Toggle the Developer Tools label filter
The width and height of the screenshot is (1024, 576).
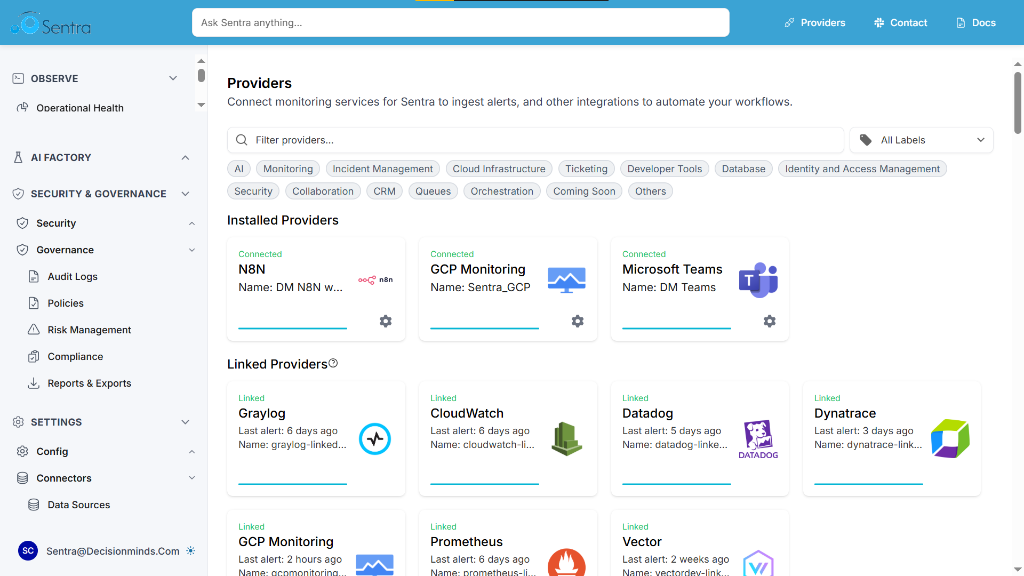665,168
